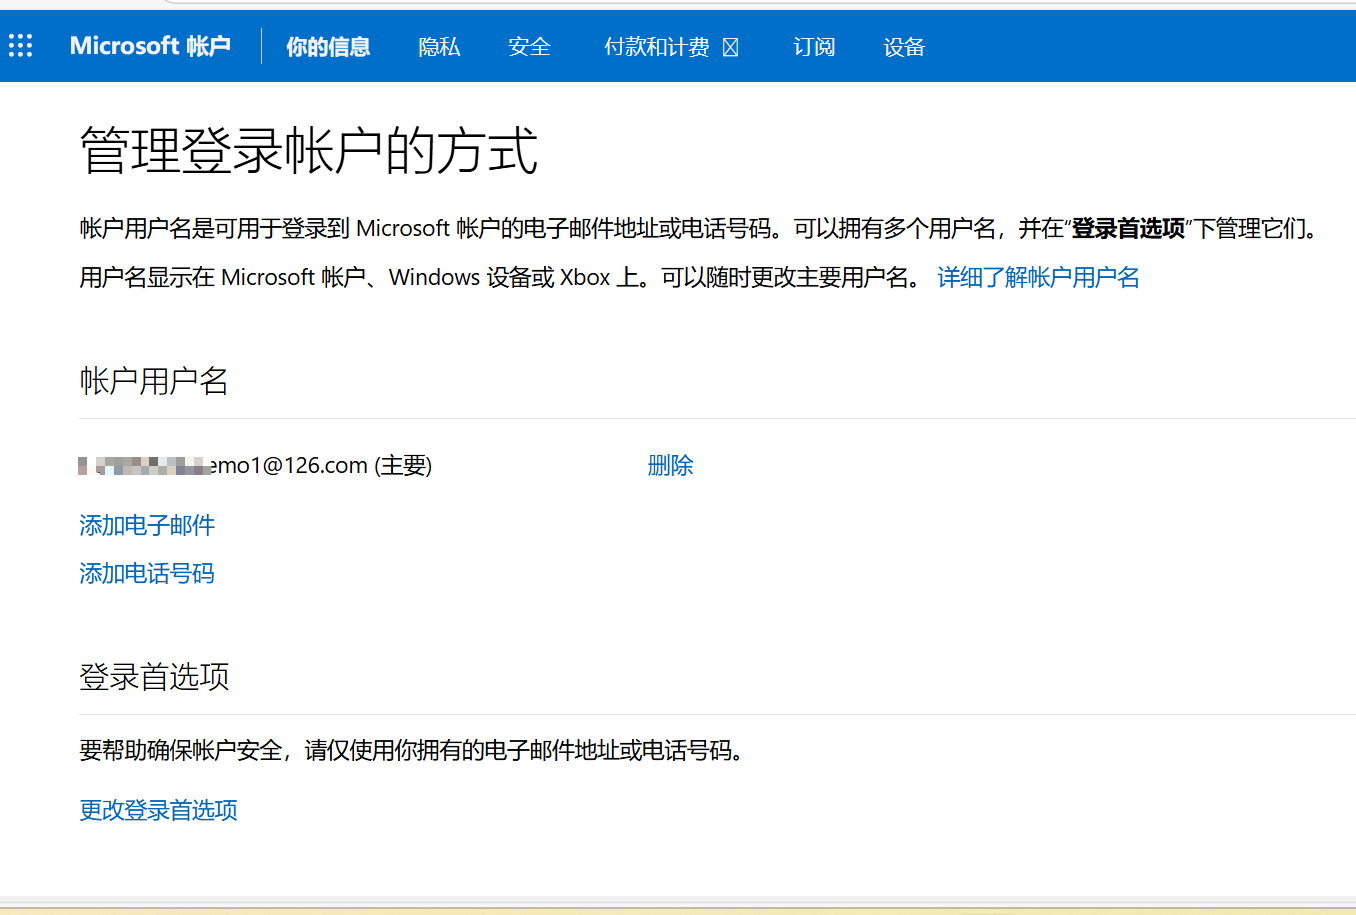Click the security advice sentence under 登录首选项
Viewport: 1356px width, 915px height.
click(x=413, y=750)
